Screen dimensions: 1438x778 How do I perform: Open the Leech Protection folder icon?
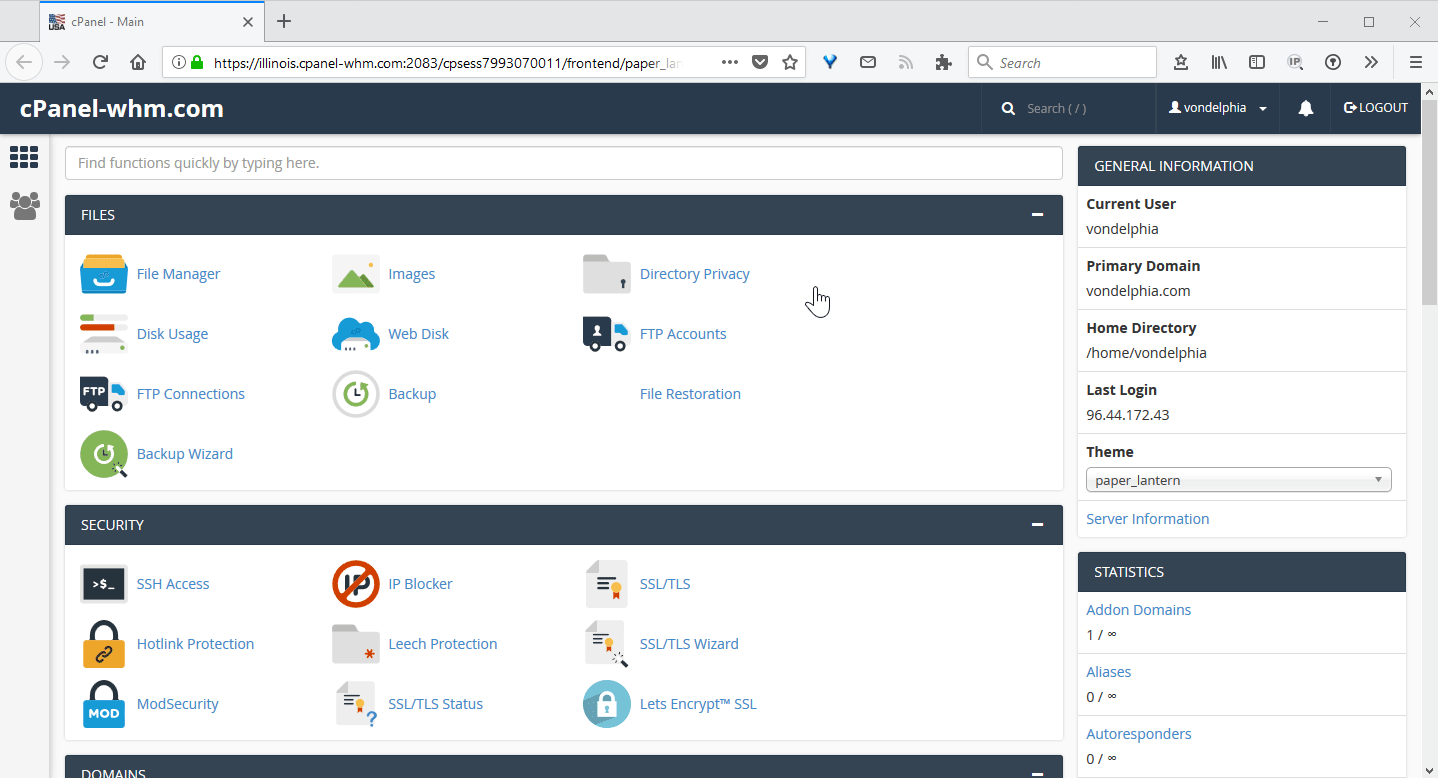(x=356, y=644)
